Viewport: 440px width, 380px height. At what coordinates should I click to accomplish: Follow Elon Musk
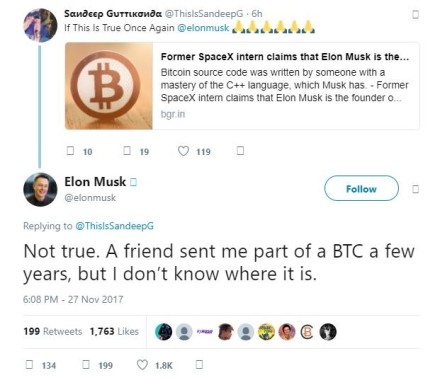361,188
